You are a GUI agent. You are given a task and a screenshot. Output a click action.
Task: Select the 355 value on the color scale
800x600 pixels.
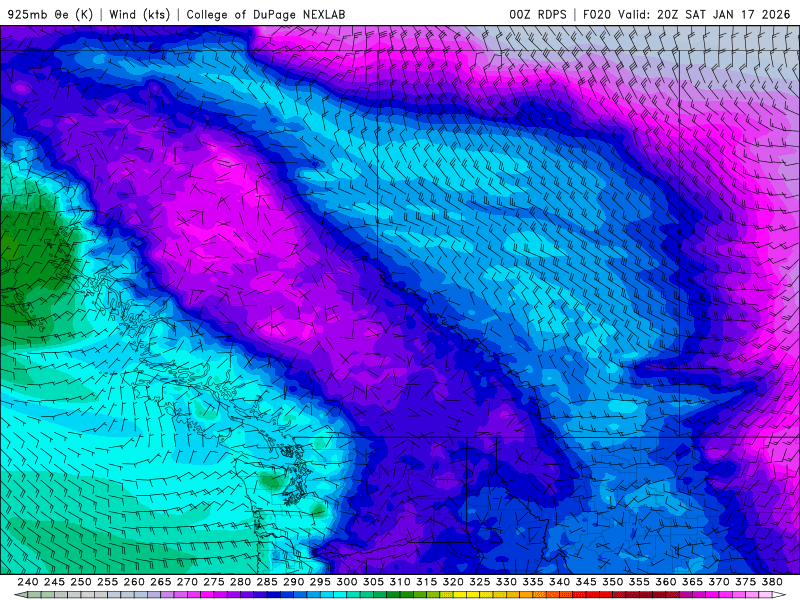pyautogui.click(x=639, y=582)
